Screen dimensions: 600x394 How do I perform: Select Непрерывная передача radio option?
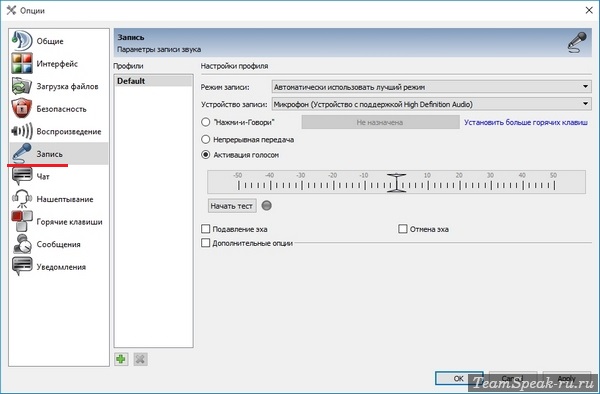tap(205, 139)
